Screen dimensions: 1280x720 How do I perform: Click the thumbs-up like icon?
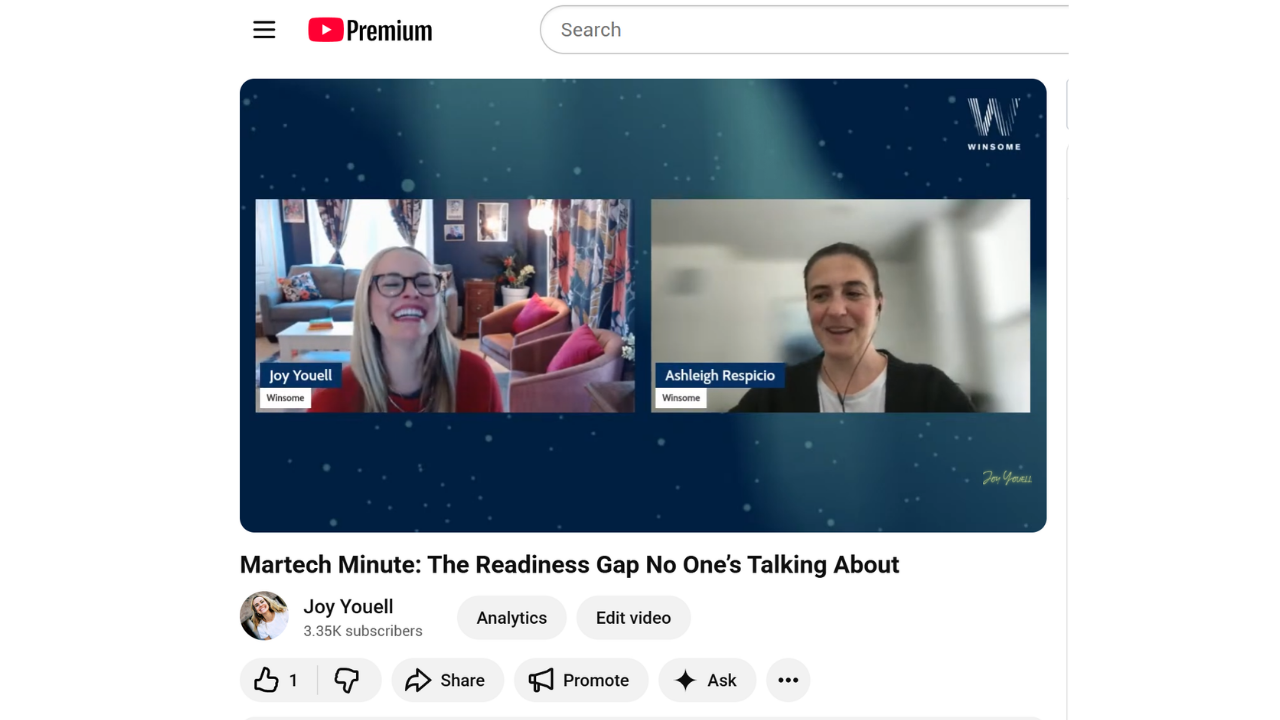(266, 680)
